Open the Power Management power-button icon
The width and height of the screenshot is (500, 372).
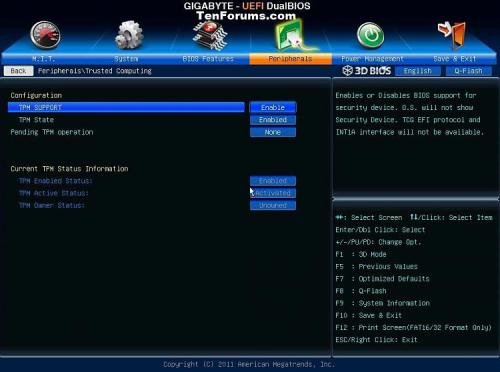[370, 35]
